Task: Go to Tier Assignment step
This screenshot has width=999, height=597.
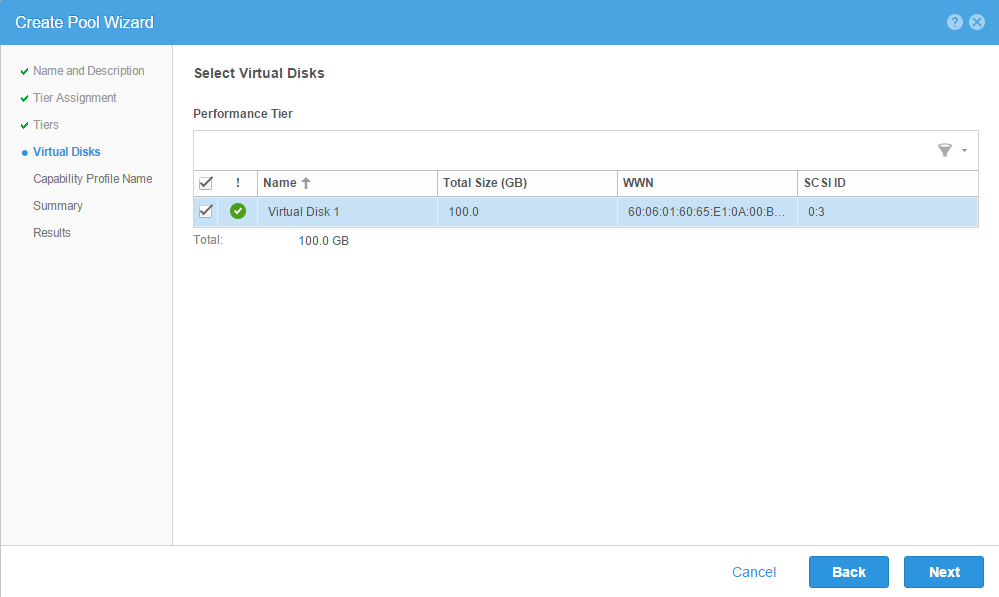Action: (x=75, y=97)
